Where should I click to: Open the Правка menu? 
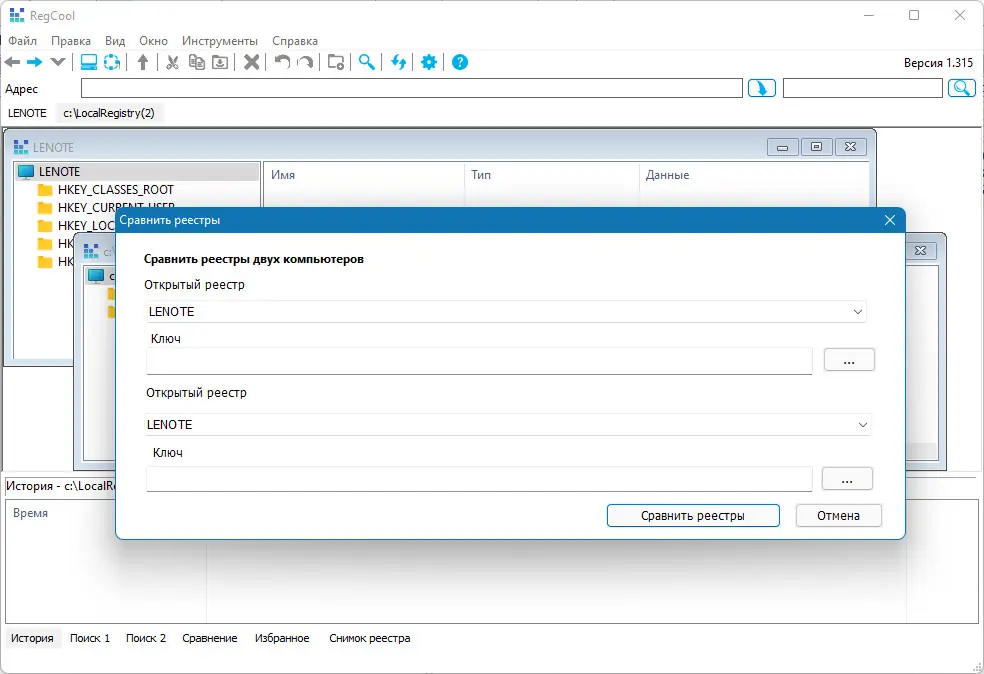point(71,41)
